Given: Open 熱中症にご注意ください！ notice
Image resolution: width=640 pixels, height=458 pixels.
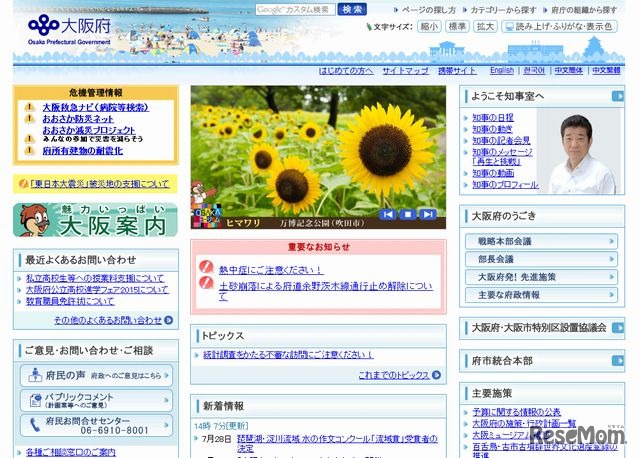Looking at the screenshot, I should pos(271,270).
